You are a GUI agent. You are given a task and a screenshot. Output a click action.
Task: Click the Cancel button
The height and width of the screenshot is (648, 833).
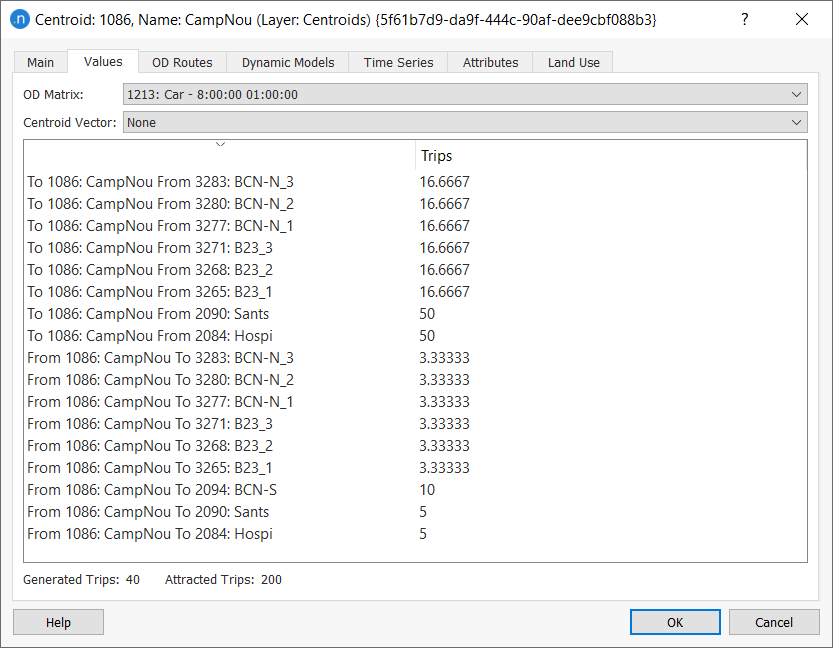point(774,621)
